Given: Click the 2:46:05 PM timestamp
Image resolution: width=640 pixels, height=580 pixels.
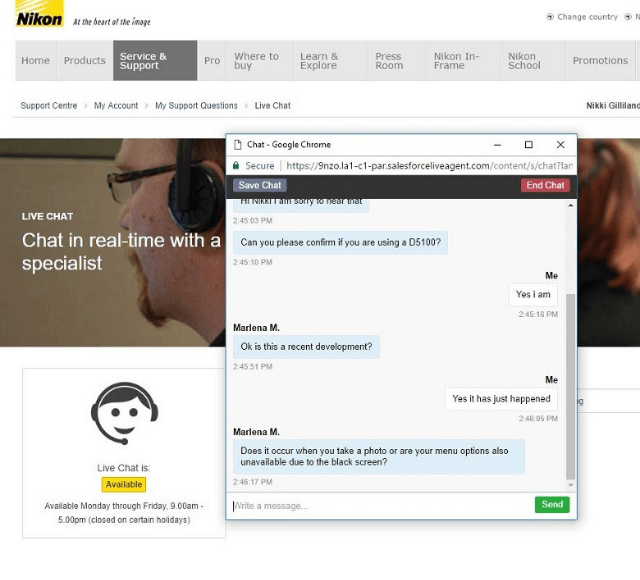Looking at the screenshot, I should 538,418.
